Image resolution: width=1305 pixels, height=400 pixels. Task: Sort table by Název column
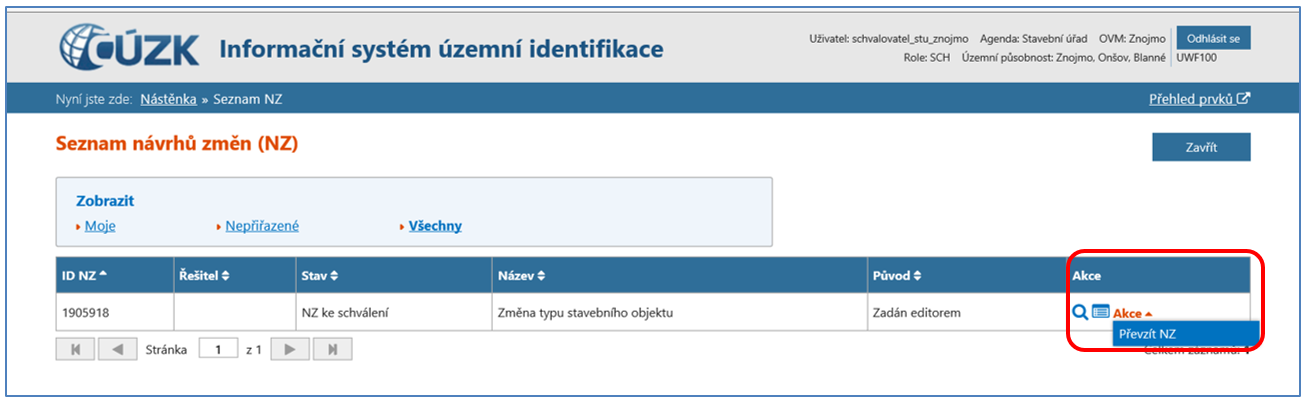pyautogui.click(x=521, y=275)
